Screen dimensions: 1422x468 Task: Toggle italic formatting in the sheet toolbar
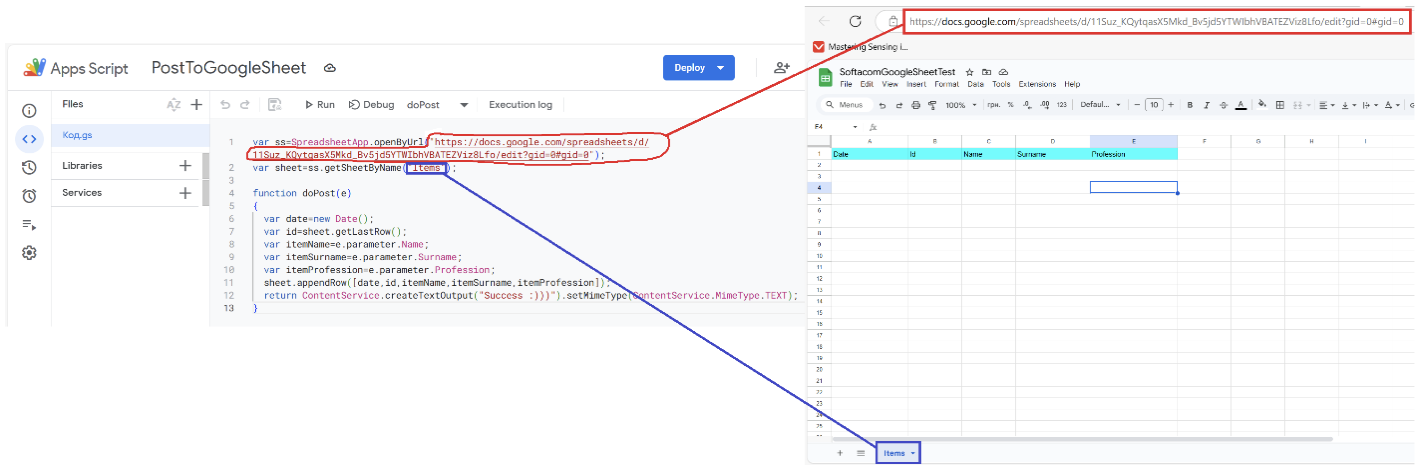(1207, 104)
